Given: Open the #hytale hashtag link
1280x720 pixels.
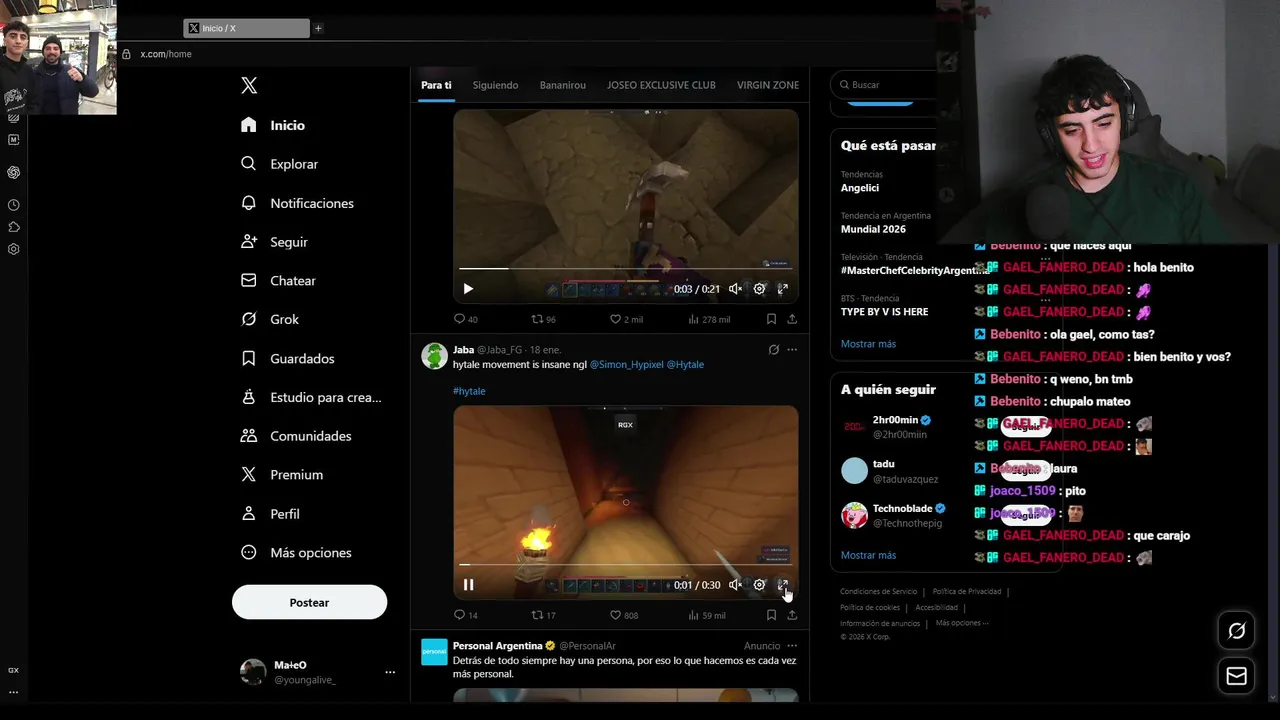Looking at the screenshot, I should point(469,391).
